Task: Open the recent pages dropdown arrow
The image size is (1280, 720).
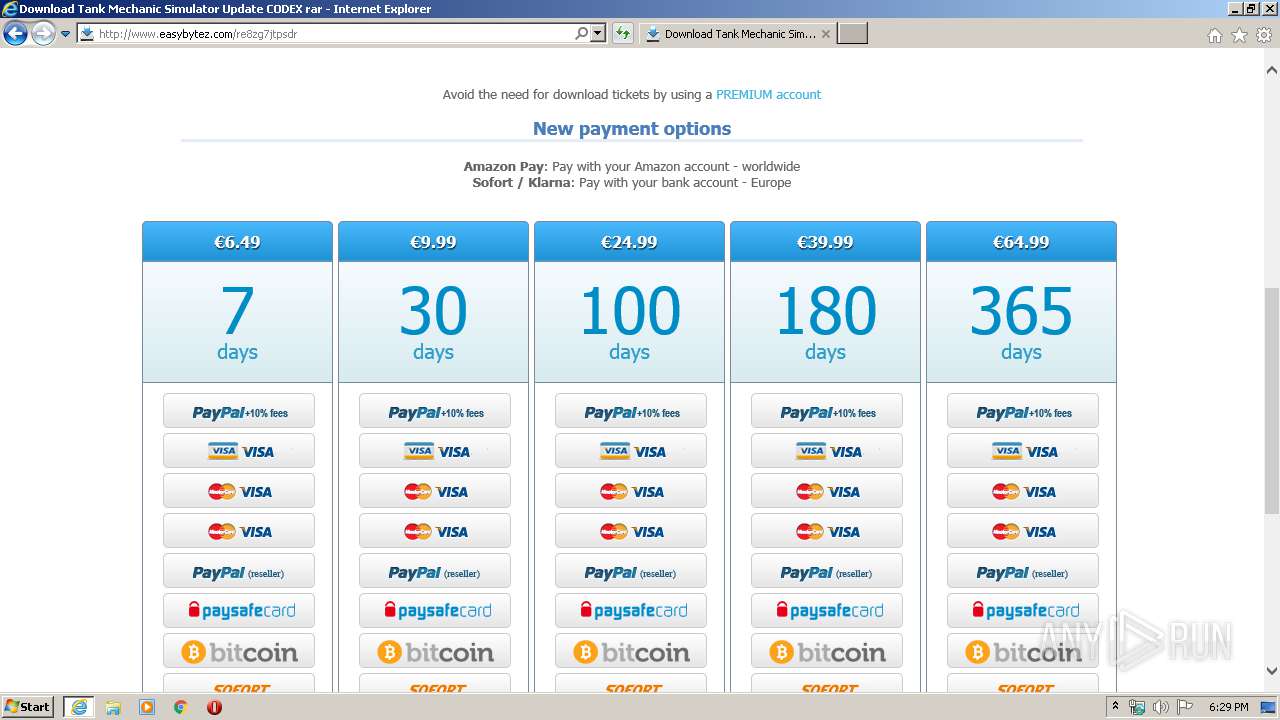Action: pos(66,34)
